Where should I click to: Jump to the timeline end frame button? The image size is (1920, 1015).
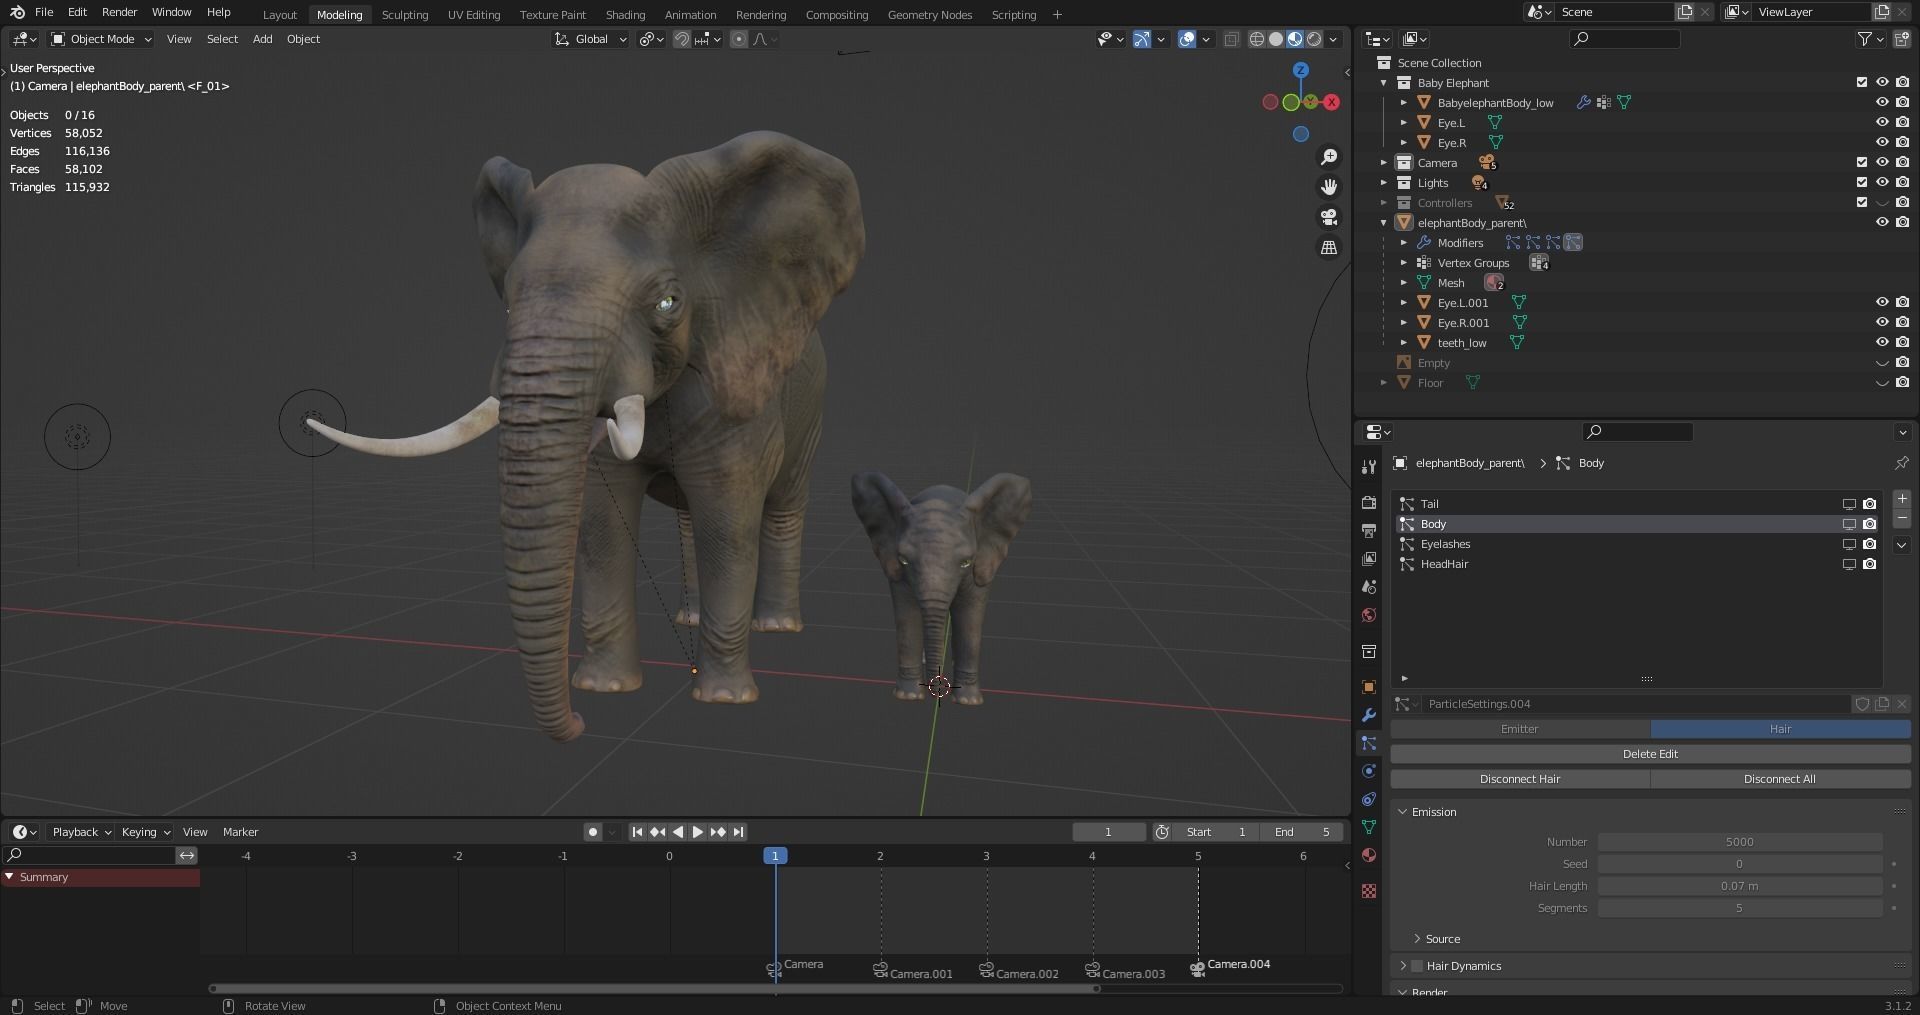(738, 832)
